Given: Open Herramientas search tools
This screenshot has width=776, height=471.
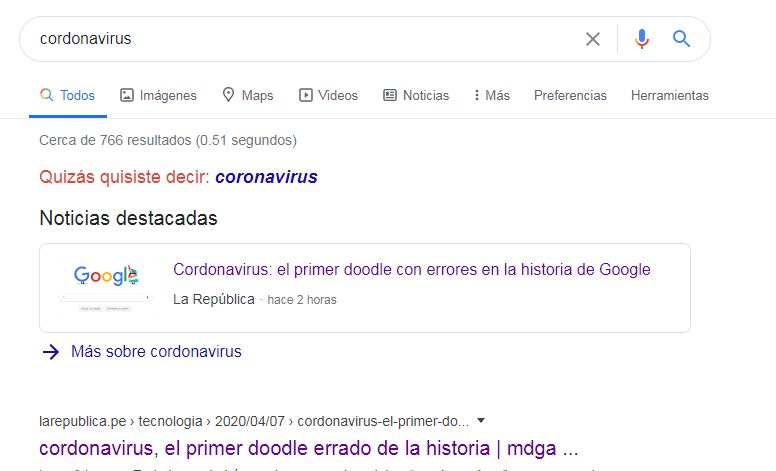Looking at the screenshot, I should point(670,95).
